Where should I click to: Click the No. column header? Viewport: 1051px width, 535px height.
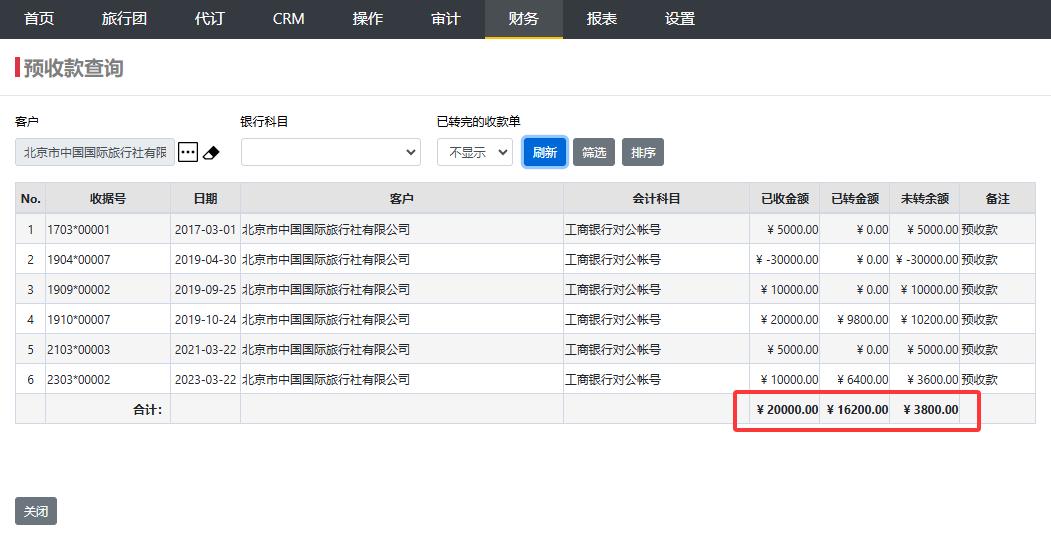(x=31, y=198)
